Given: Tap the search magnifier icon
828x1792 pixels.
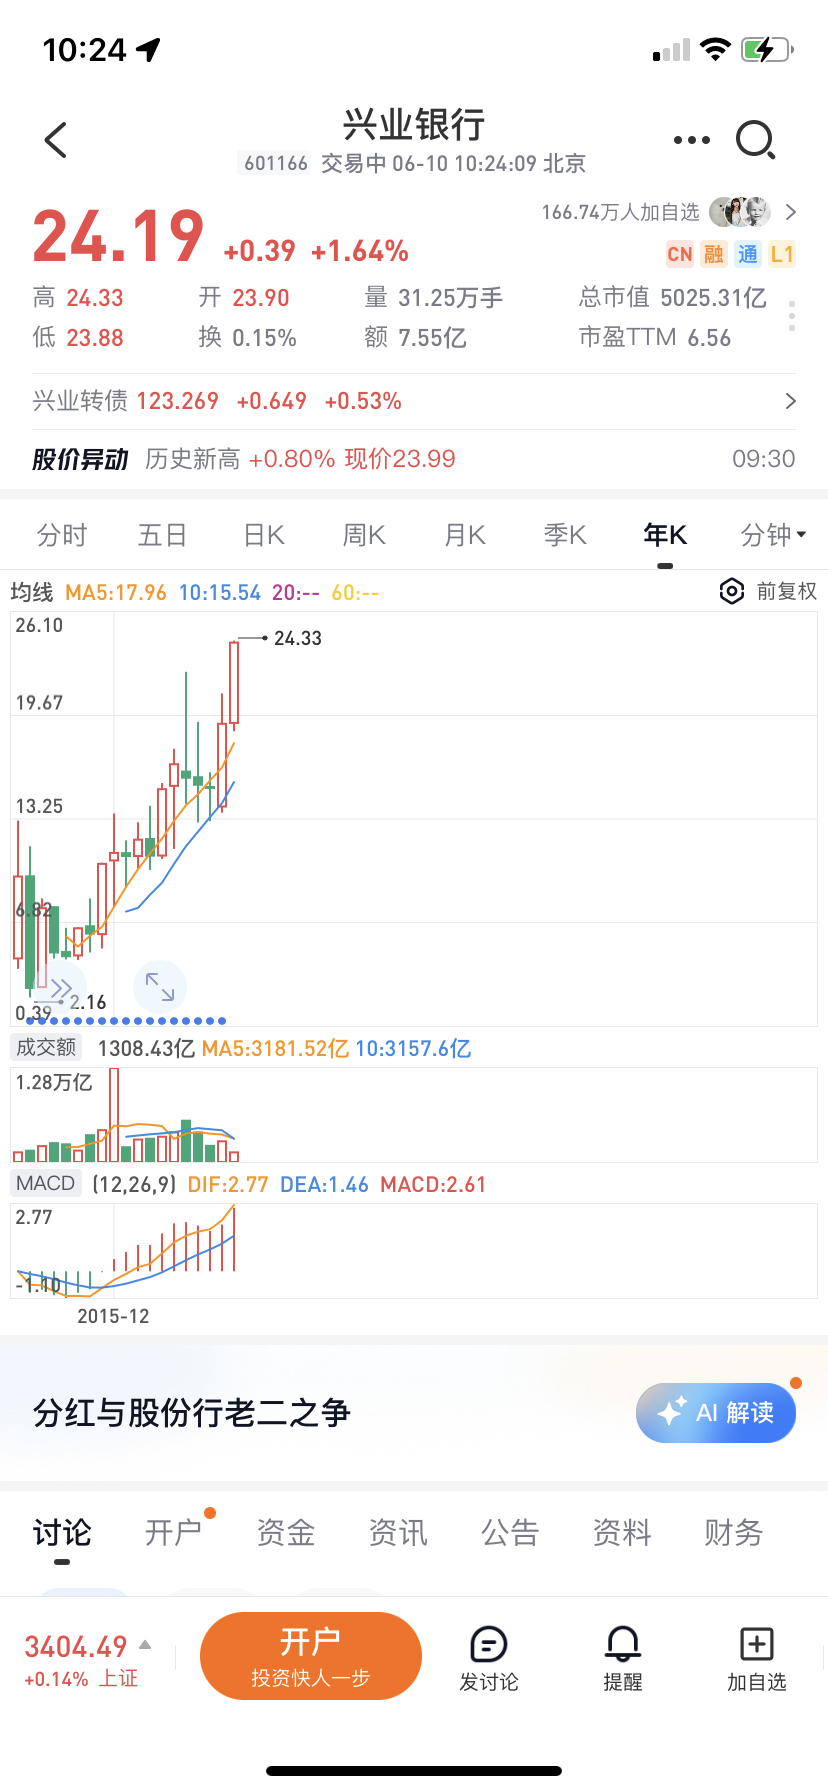Looking at the screenshot, I should [755, 140].
